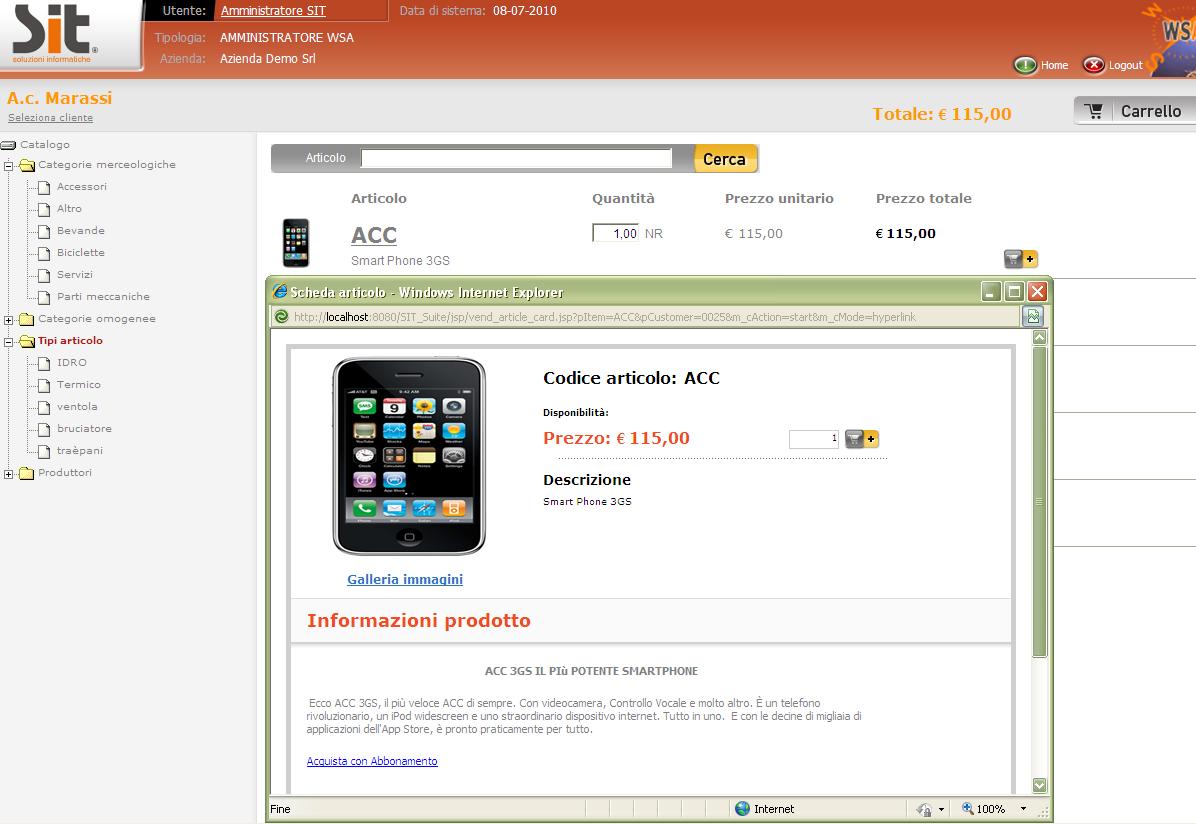
Task: Click the Internet Explorer icon in popup title
Action: click(x=280, y=291)
